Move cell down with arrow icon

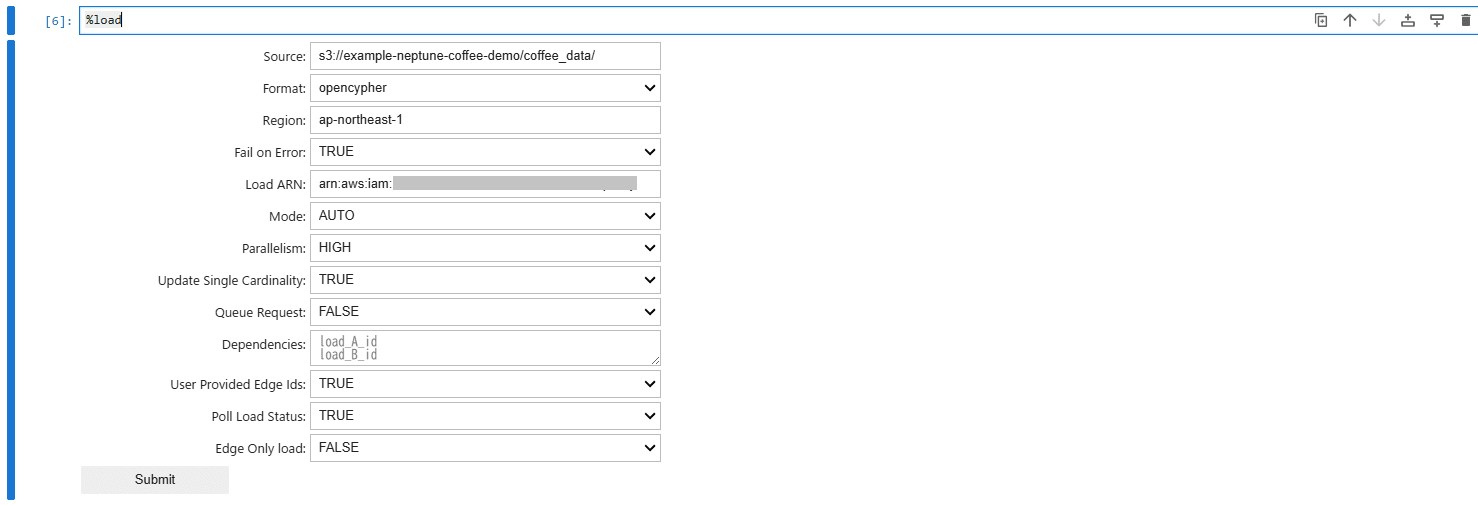click(x=1379, y=20)
